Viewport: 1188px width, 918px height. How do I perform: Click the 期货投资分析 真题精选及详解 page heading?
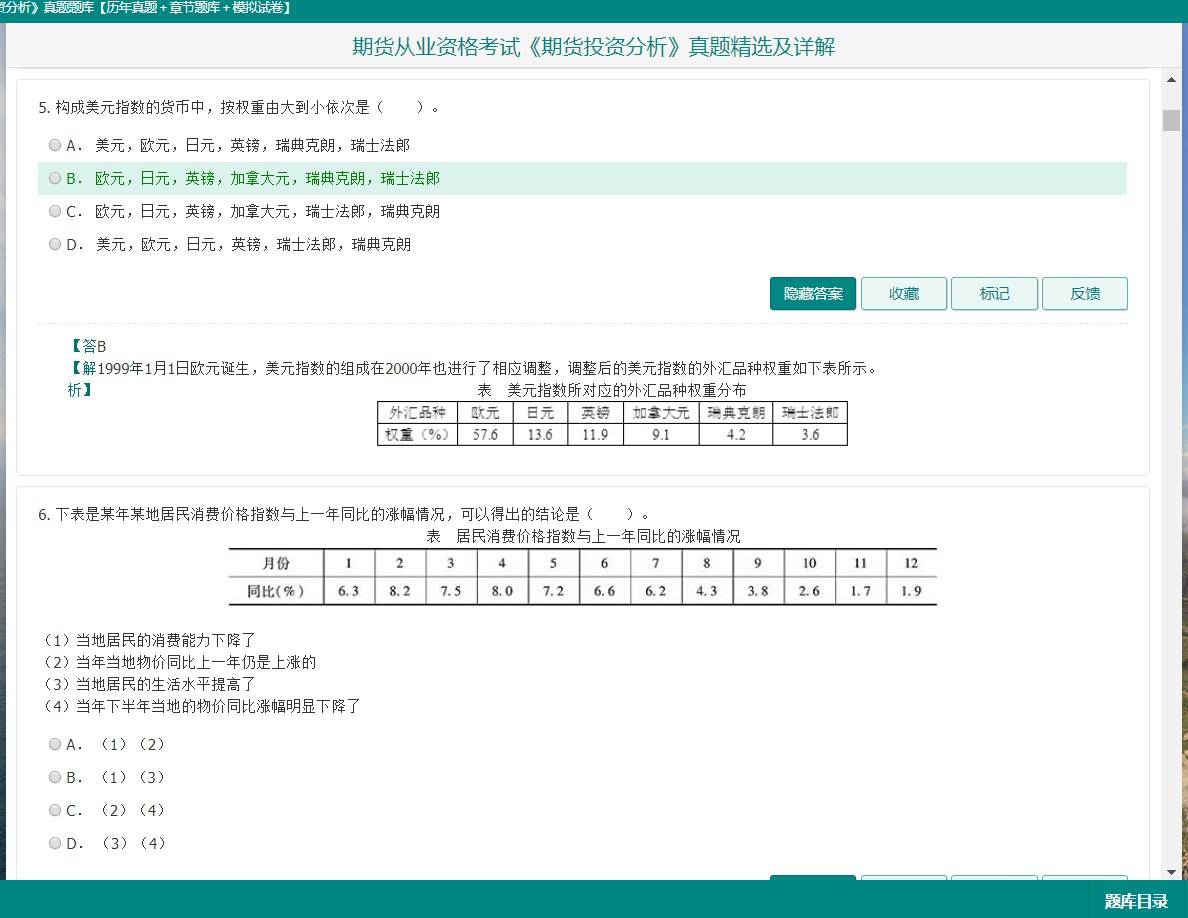(593, 47)
